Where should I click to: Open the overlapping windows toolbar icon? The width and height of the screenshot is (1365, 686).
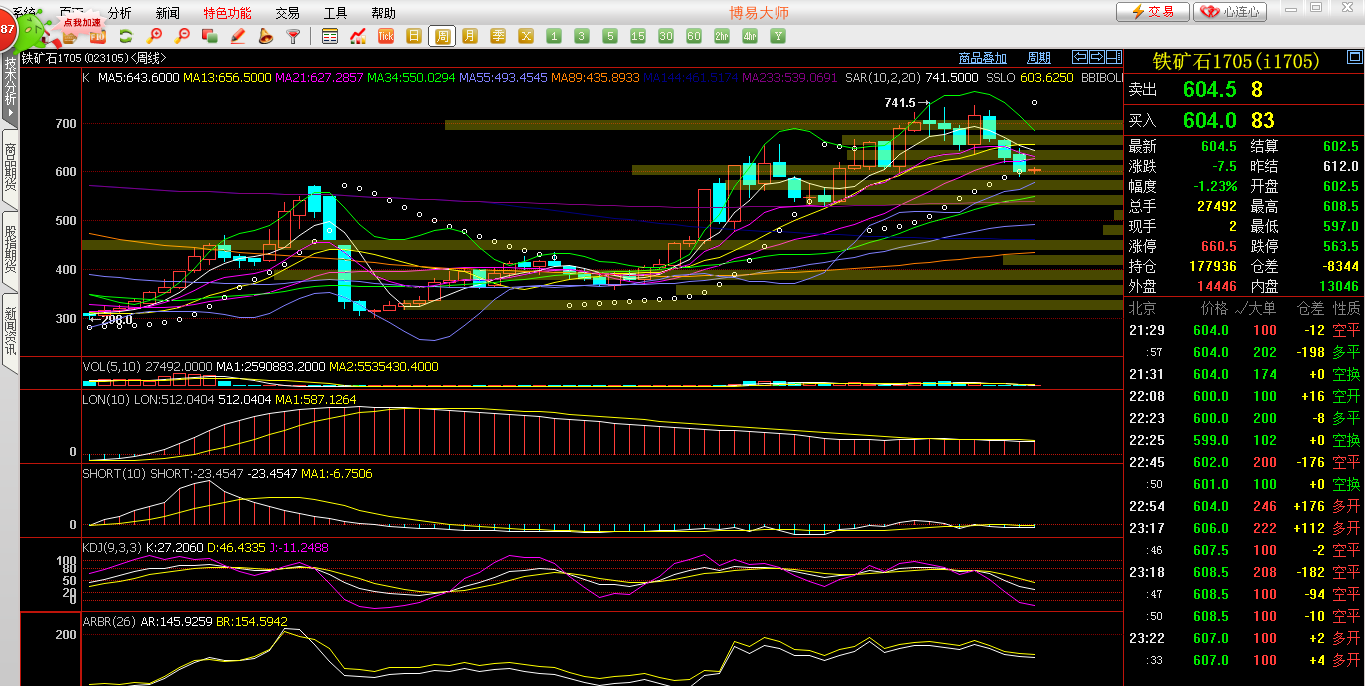(210, 36)
